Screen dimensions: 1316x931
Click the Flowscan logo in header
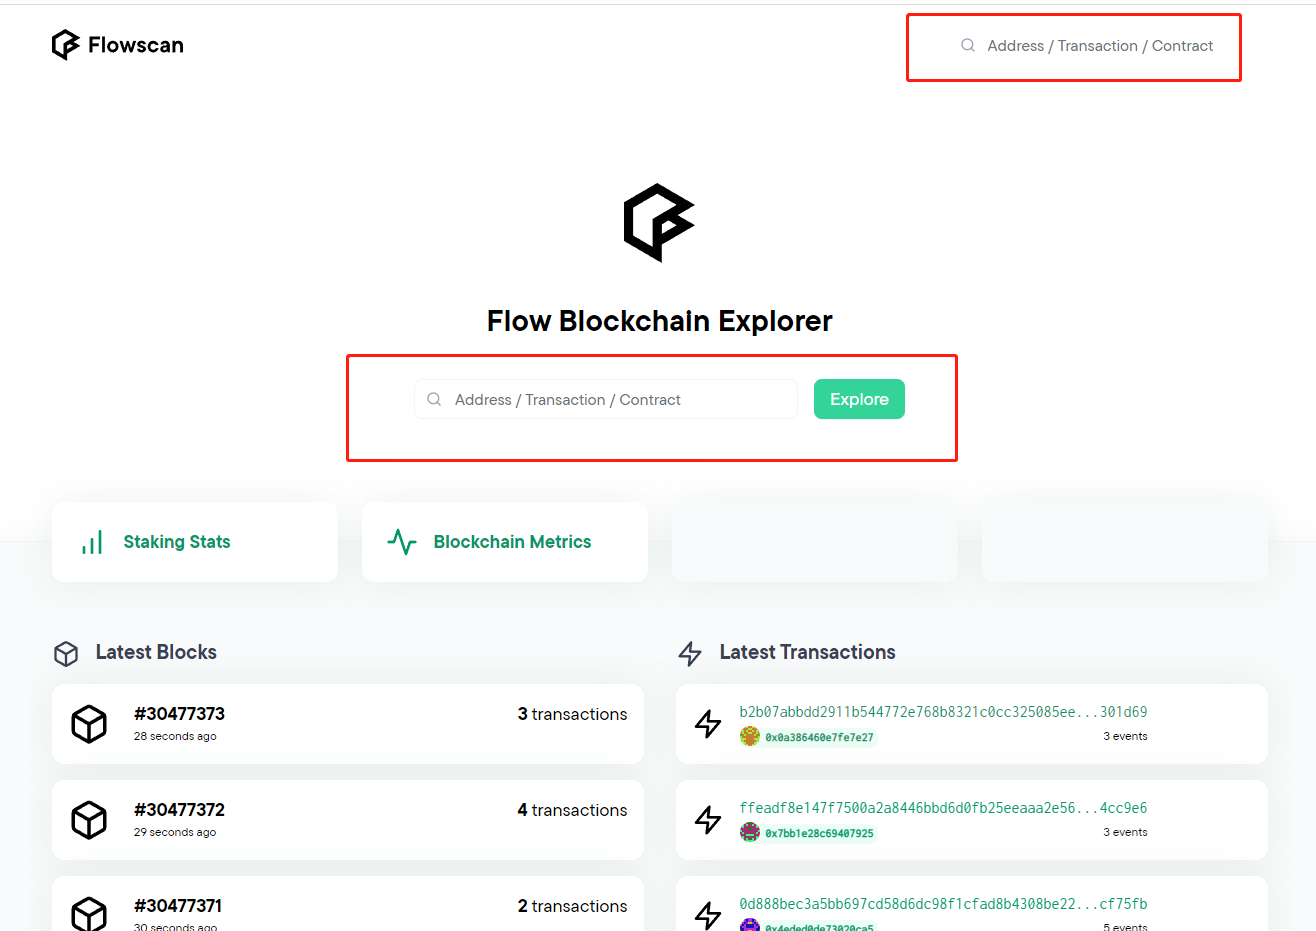(x=117, y=45)
